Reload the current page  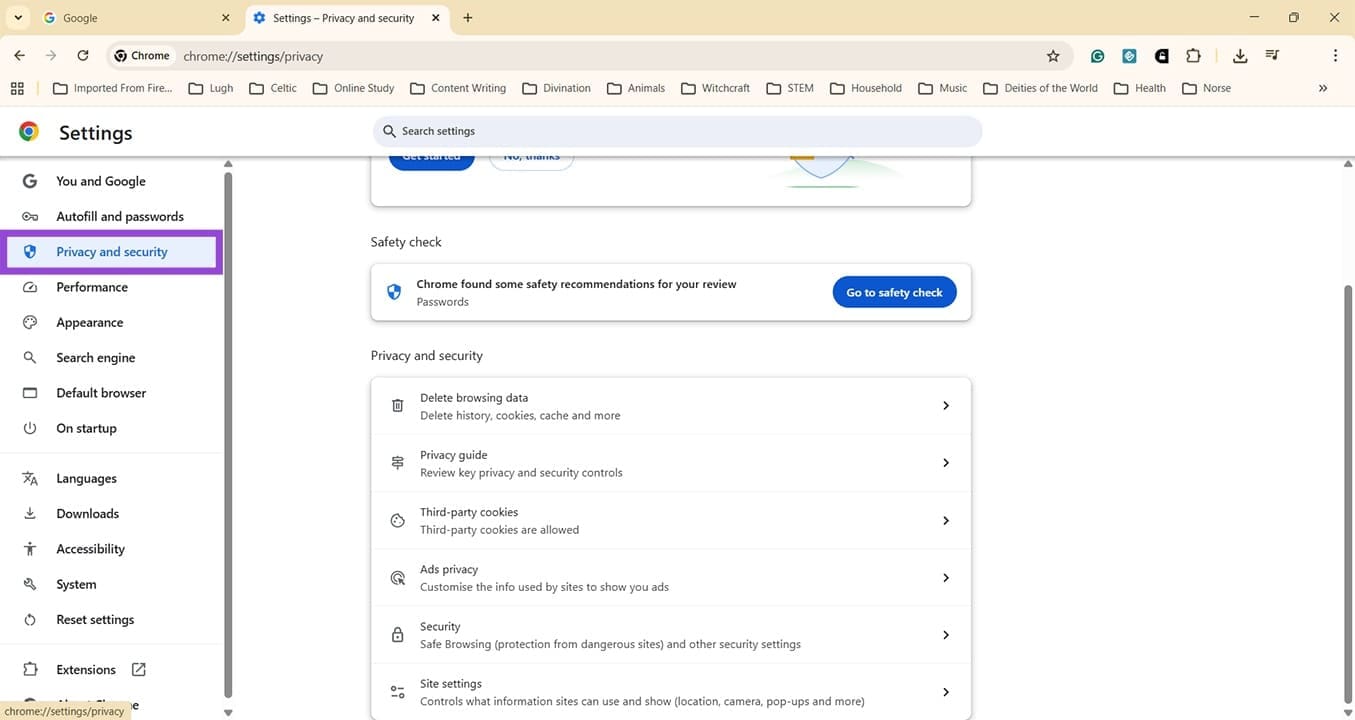coord(83,55)
